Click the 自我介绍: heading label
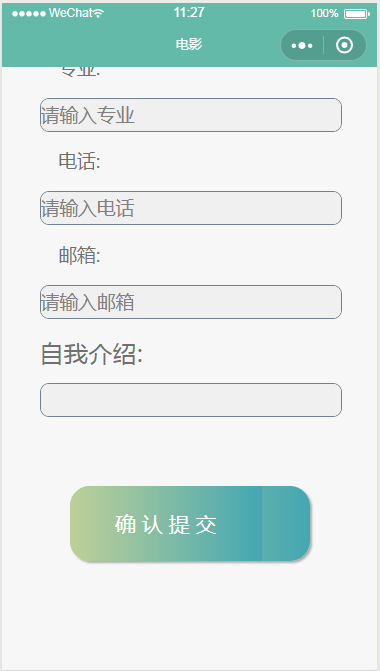 click(92, 354)
